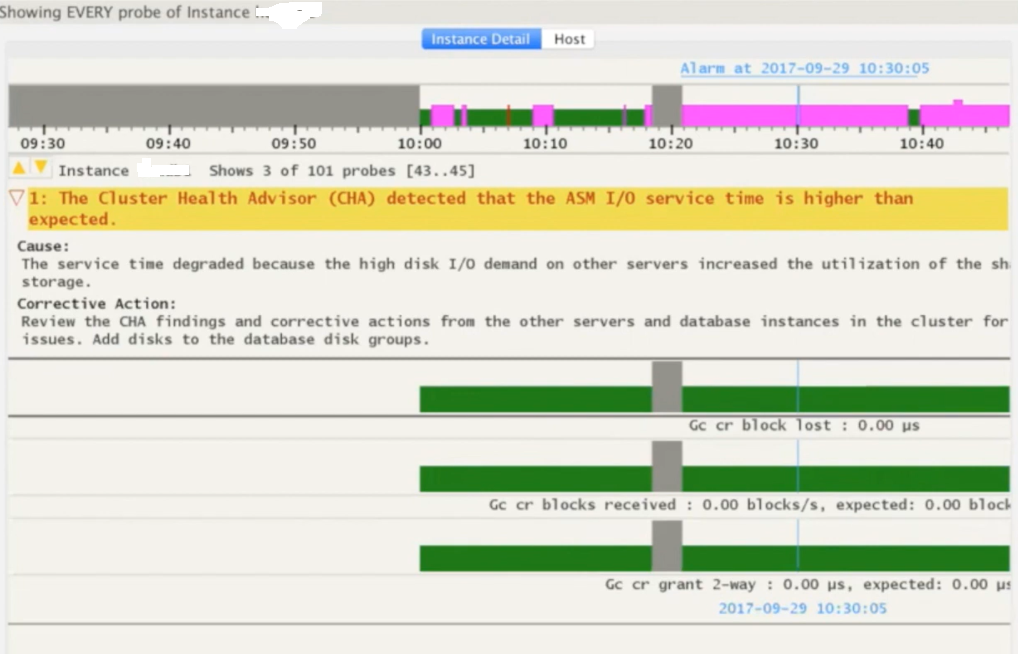Click the magenta segment near 10:10 on timeline
The height and width of the screenshot is (654, 1018).
[543, 115]
